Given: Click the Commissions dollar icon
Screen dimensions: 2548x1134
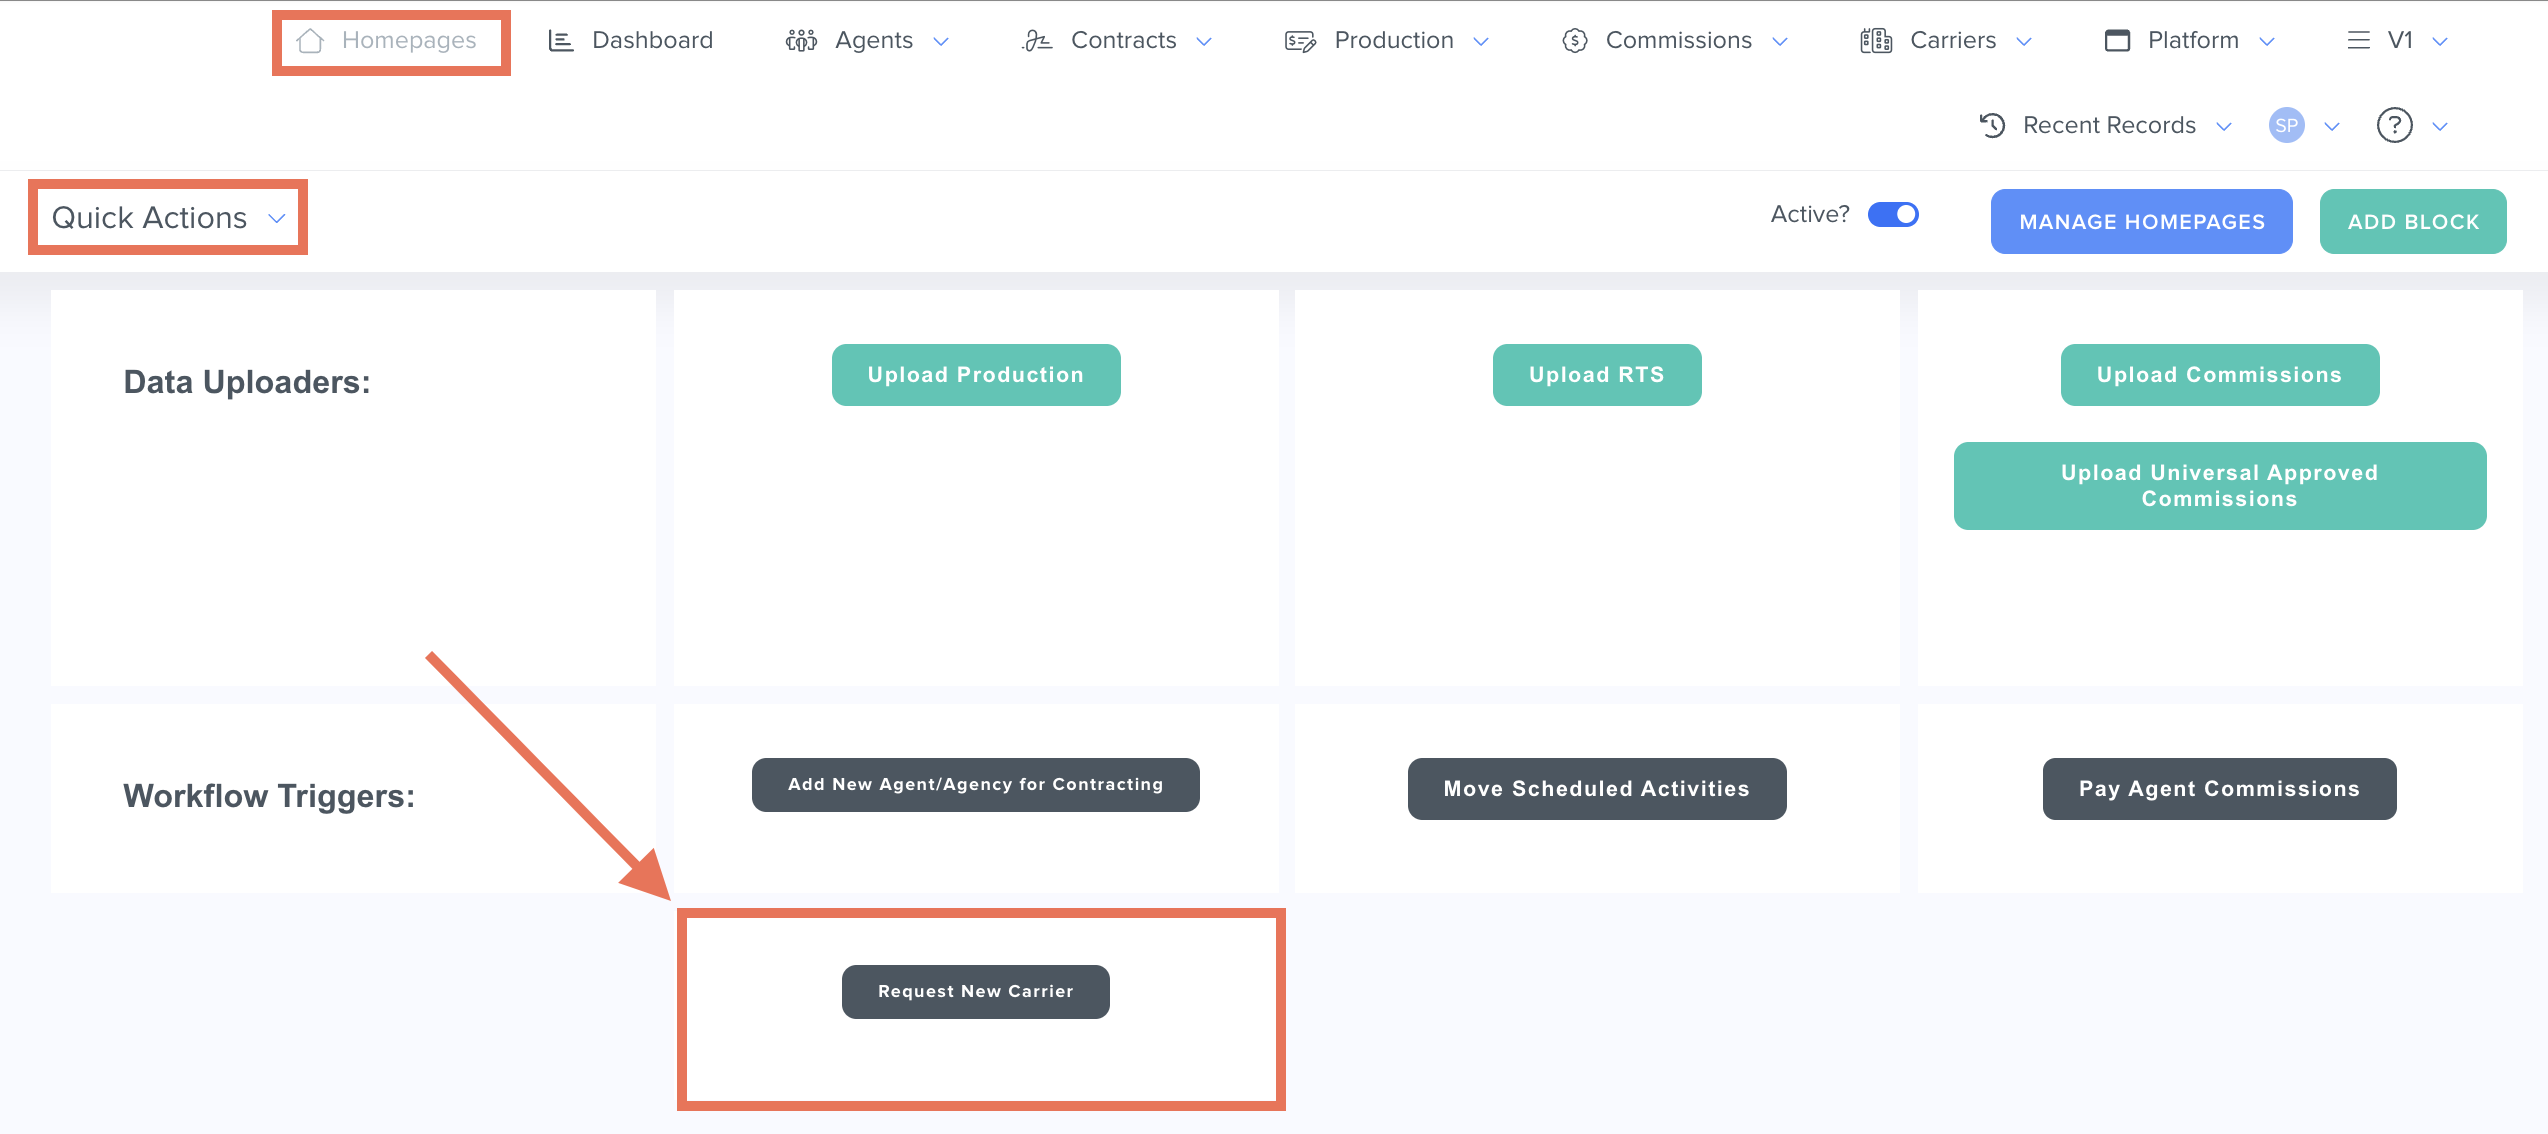Looking at the screenshot, I should [x=1575, y=41].
